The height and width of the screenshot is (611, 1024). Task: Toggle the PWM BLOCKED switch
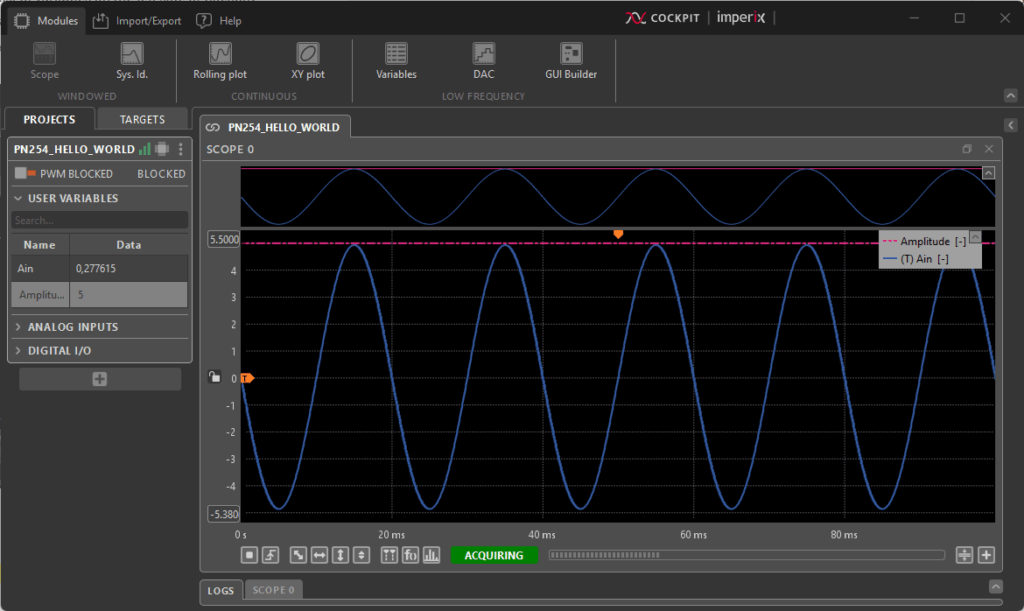[x=25, y=174]
